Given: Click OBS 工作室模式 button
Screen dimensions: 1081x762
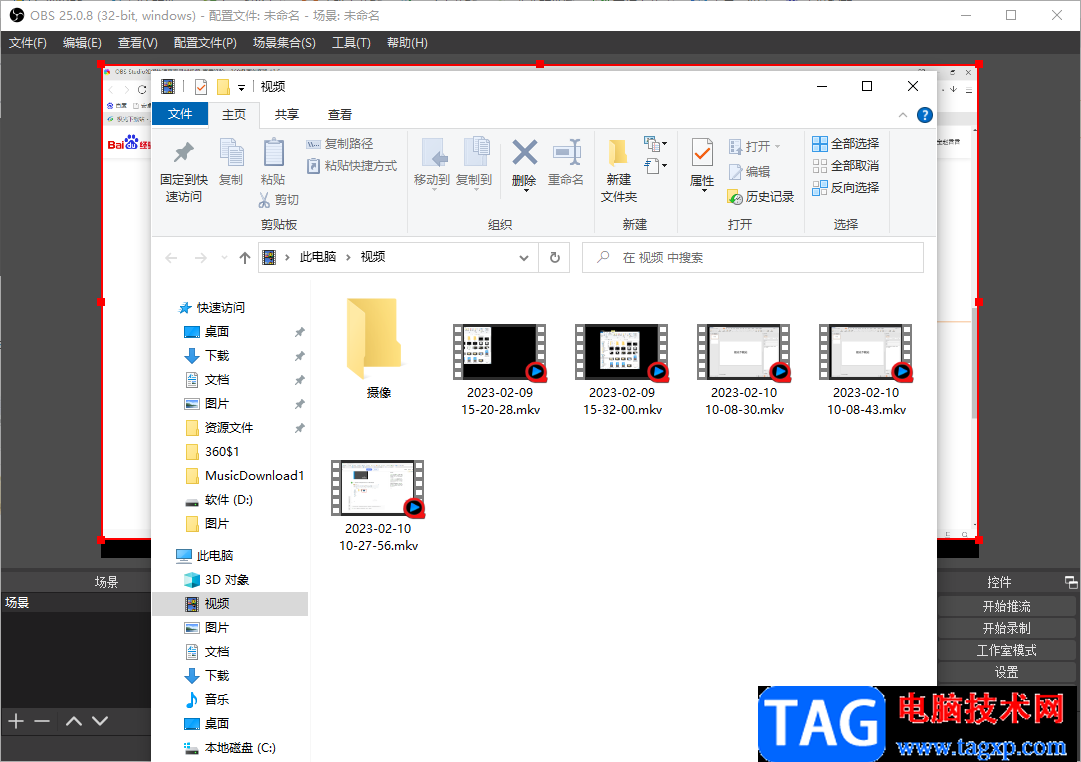Looking at the screenshot, I should [1007, 650].
